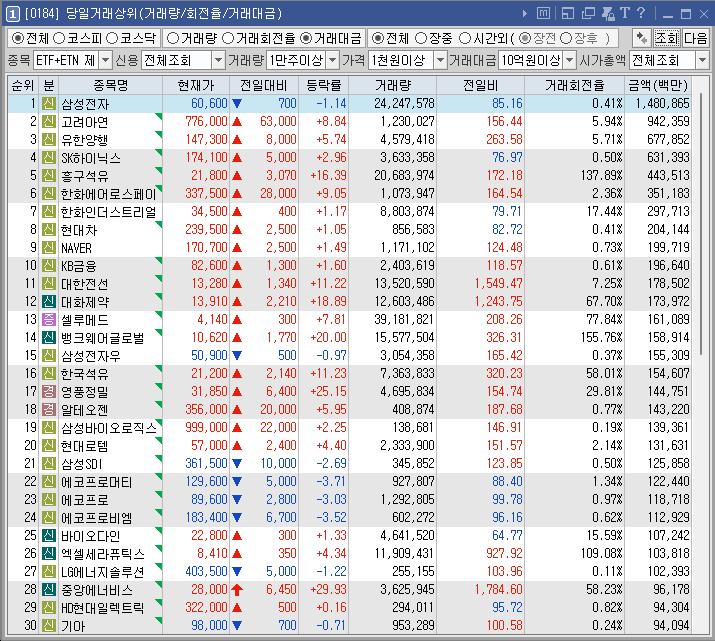
Task: Click the market badge icon for 현대차
Action: point(49,229)
